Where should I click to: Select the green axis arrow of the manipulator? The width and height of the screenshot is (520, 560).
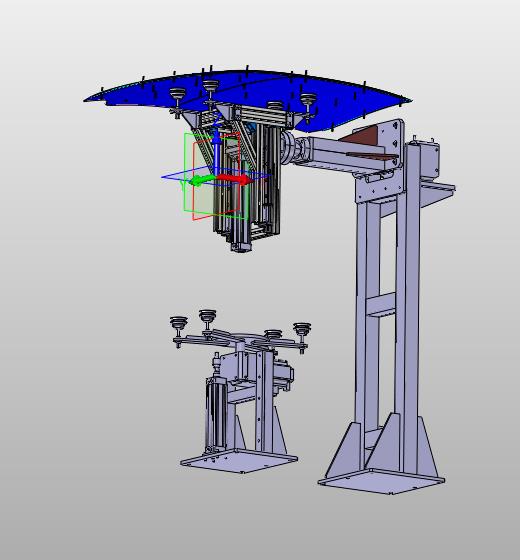click(202, 180)
